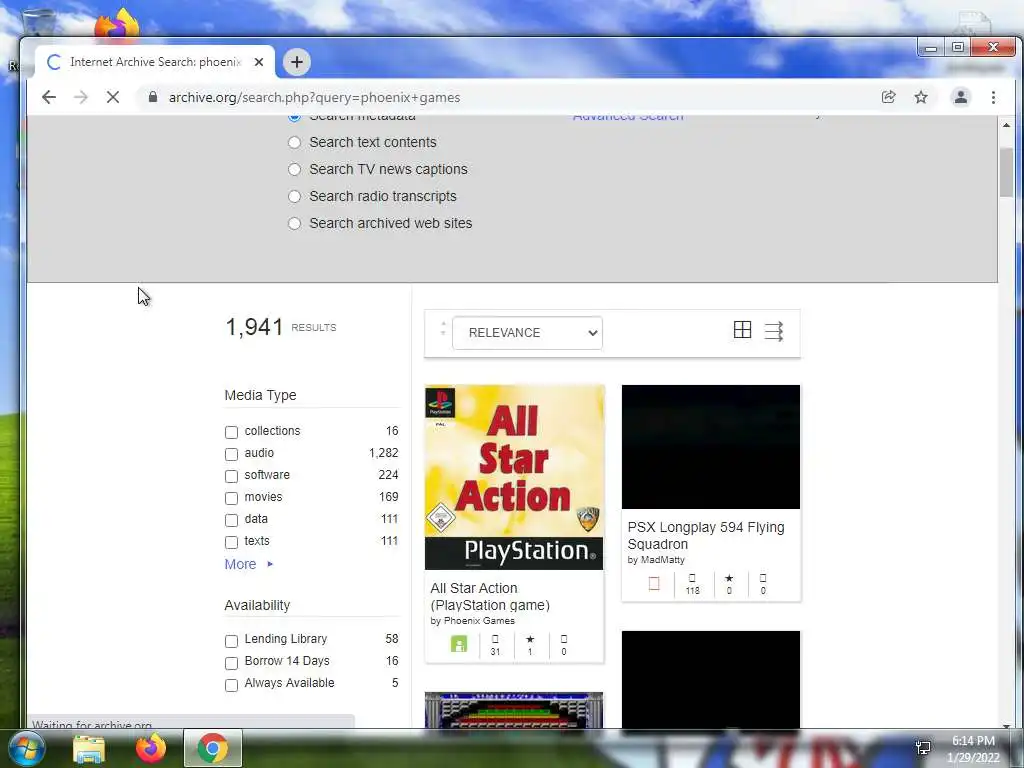The image size is (1024, 768).
Task: Check the movies media type filter
Action: (x=231, y=498)
